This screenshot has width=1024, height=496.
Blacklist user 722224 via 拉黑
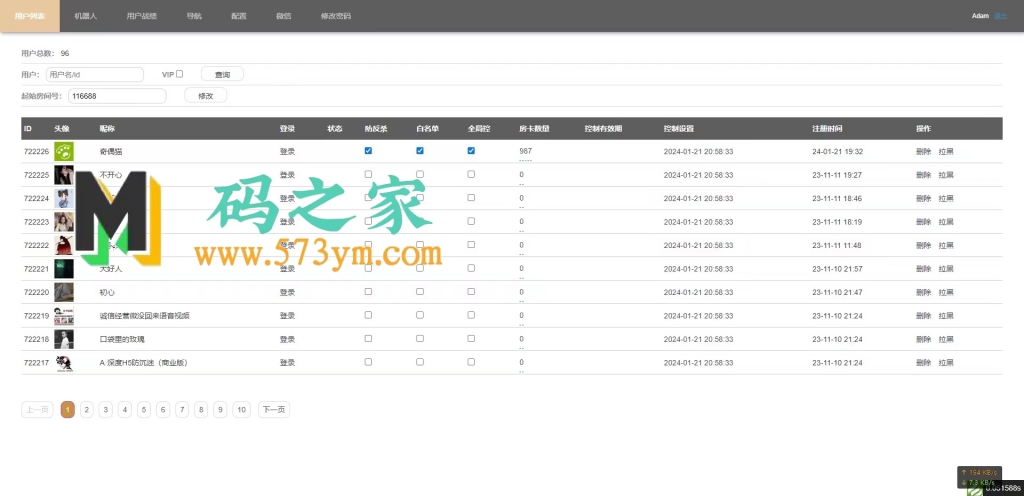tap(946, 198)
